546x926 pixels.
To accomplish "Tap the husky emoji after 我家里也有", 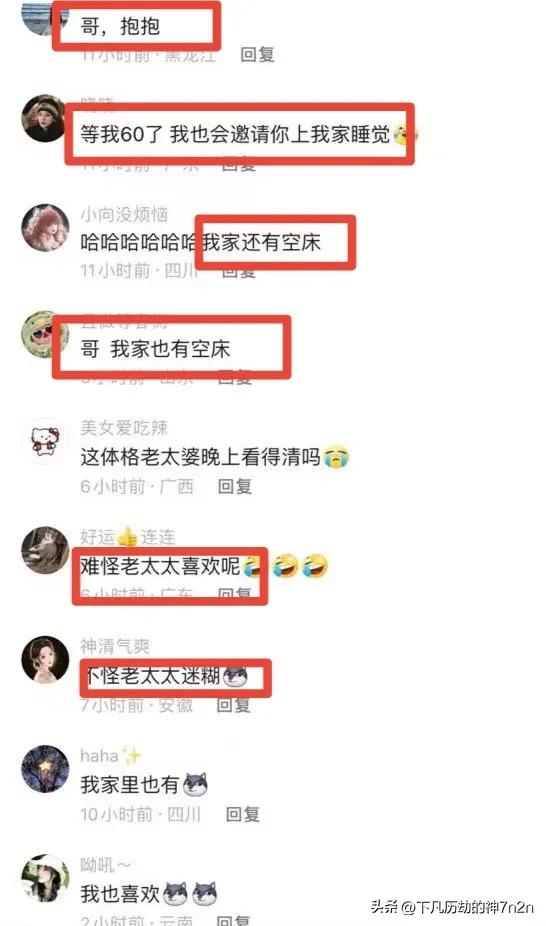I will 195,785.
